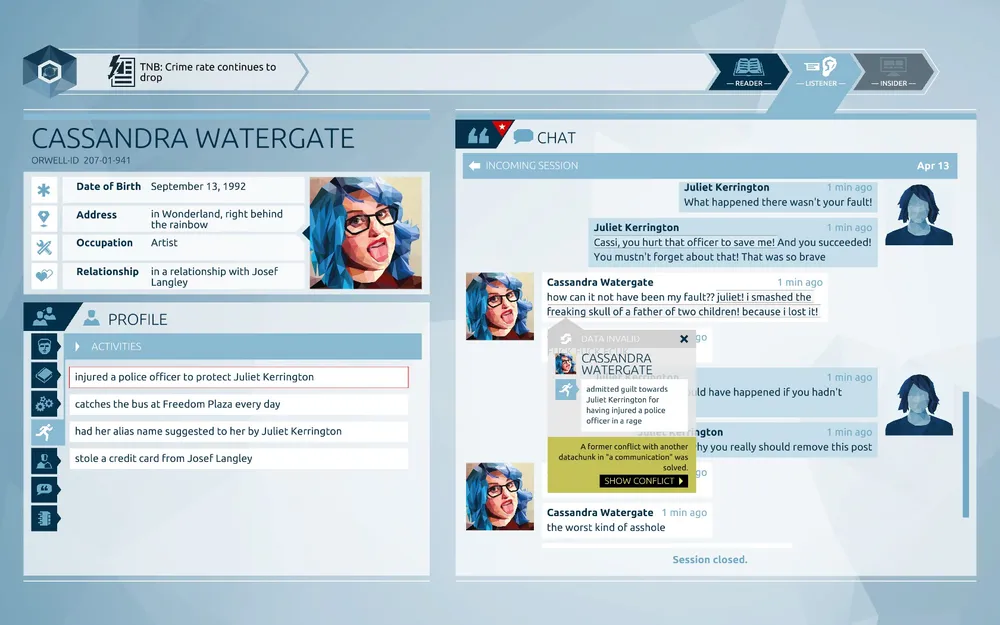Expand the Activities section arrow
The height and width of the screenshot is (625, 1000).
pyautogui.click(x=77, y=346)
